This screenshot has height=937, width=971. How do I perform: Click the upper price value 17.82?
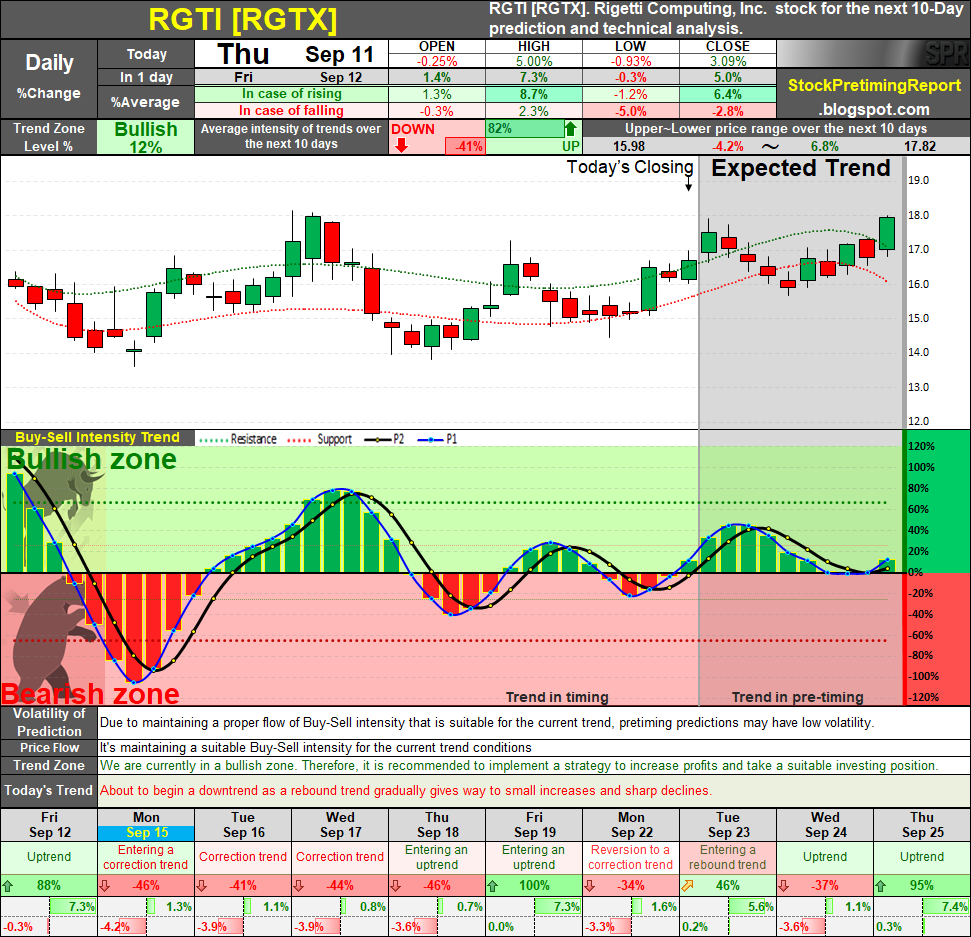pos(920,147)
